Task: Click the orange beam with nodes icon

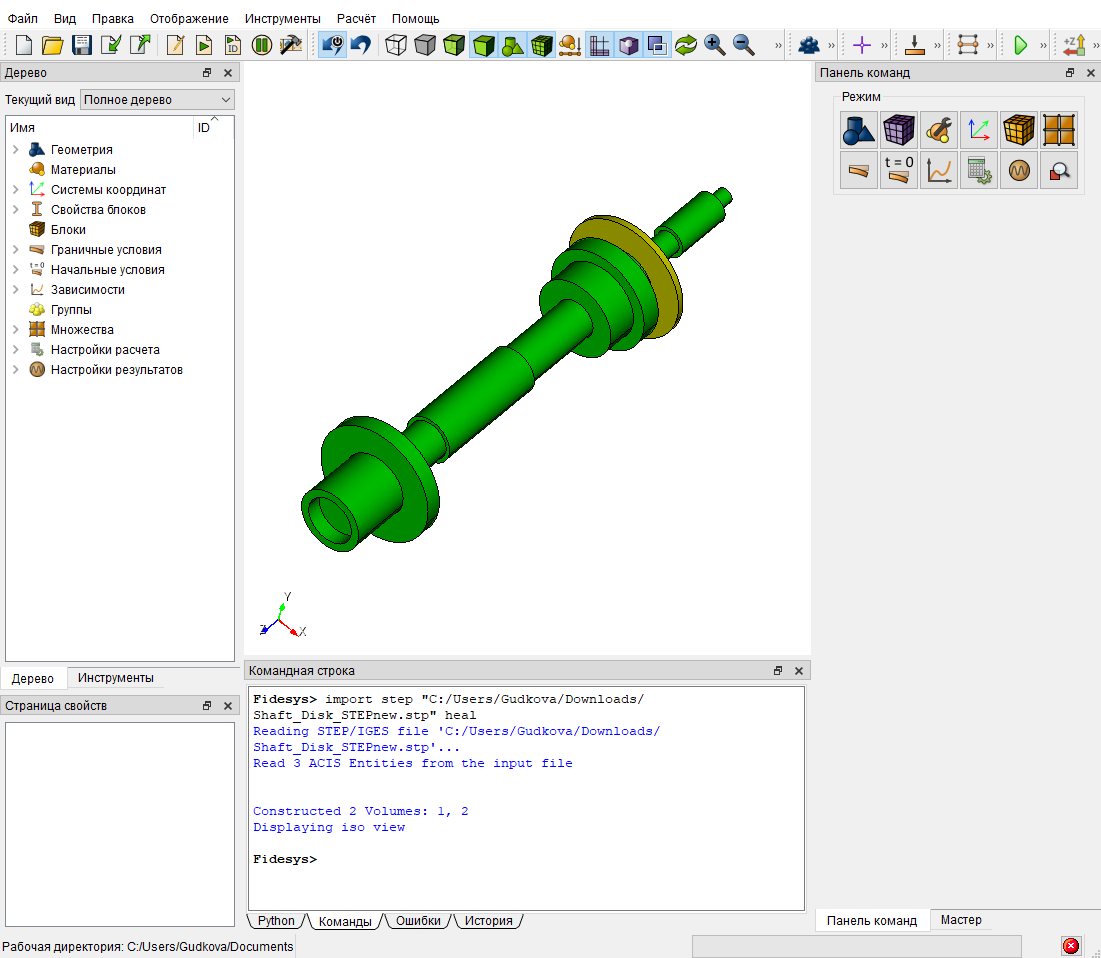Action: tap(968, 46)
